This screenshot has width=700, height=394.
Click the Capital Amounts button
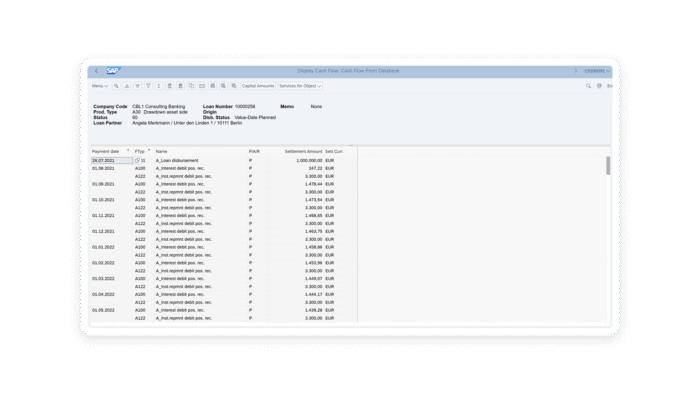point(258,86)
